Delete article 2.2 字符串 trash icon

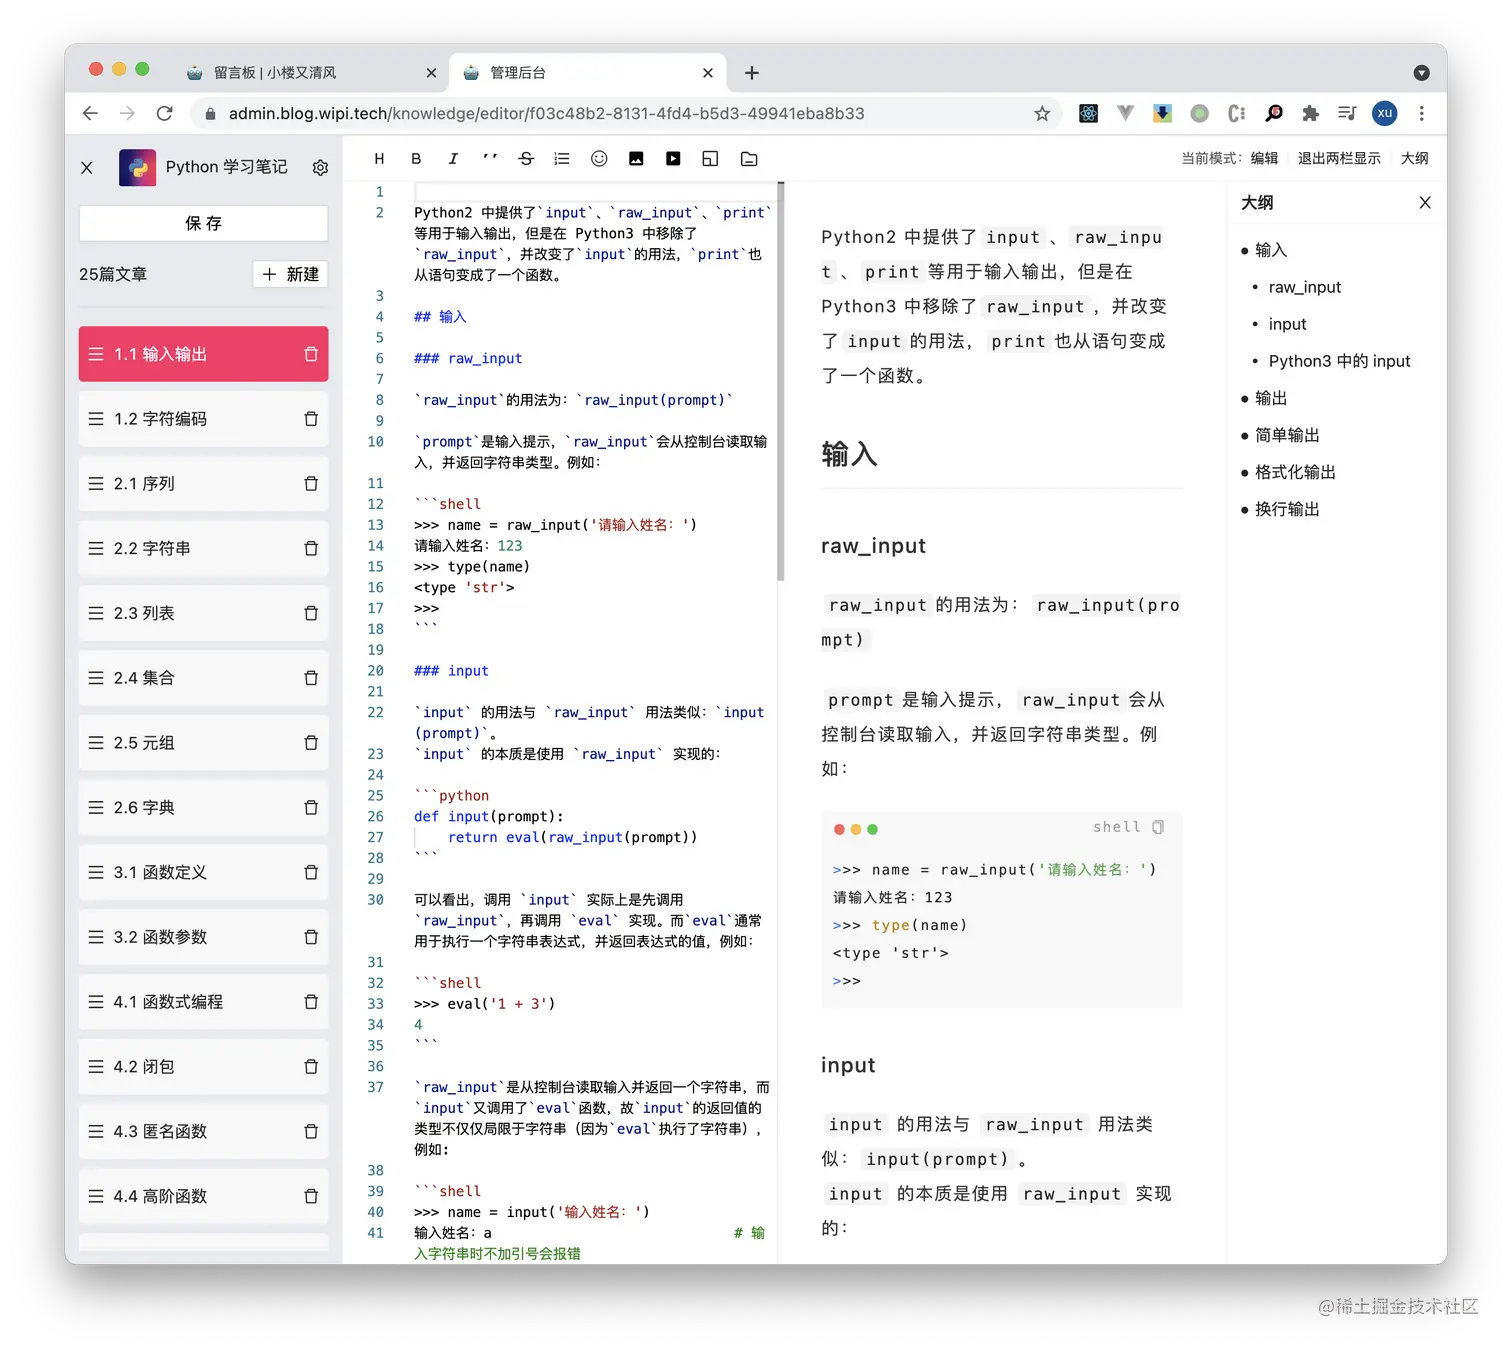311,548
